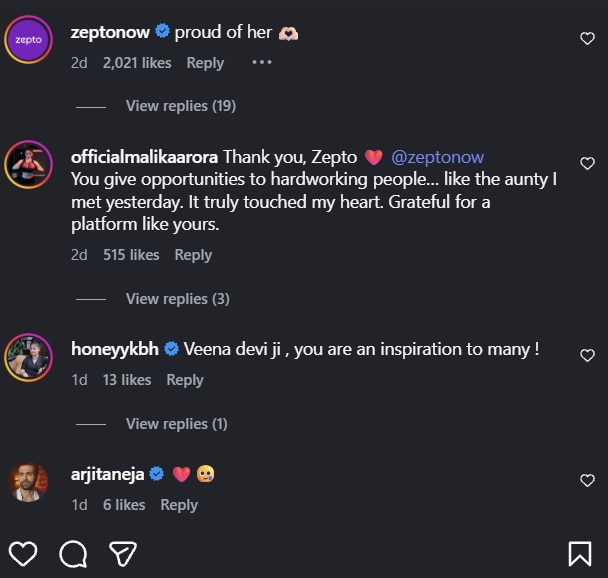Like honeyykbh's comment

point(587,356)
